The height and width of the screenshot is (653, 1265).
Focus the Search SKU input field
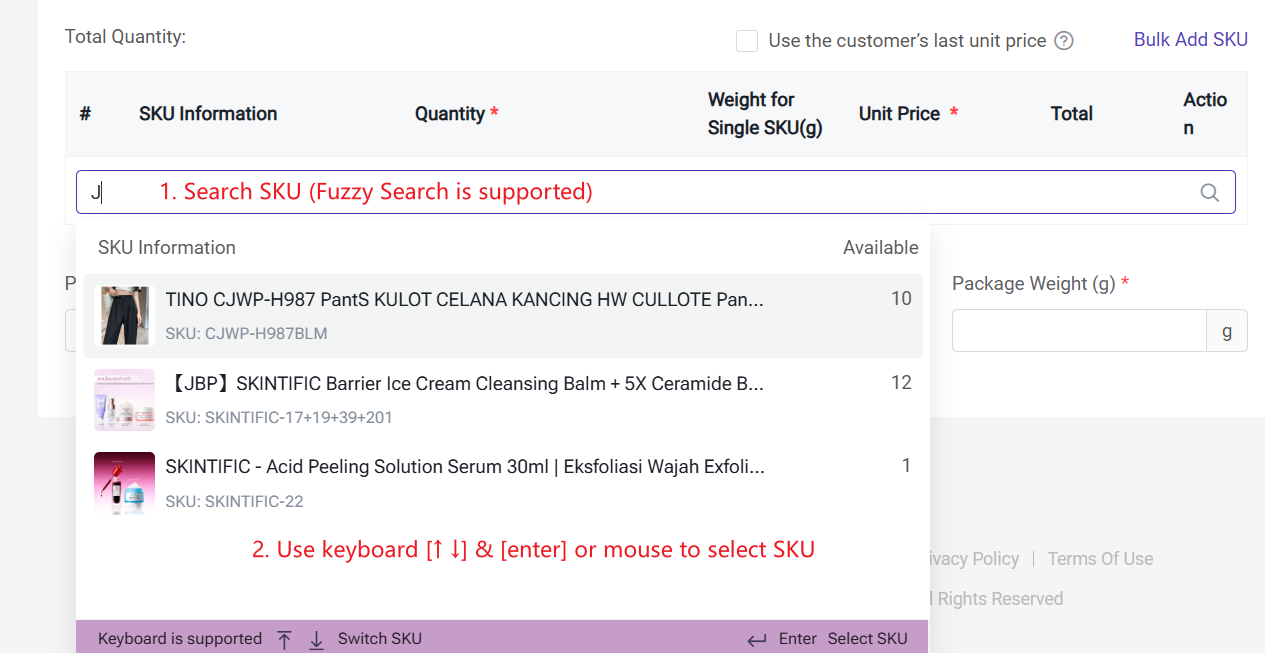(x=640, y=192)
